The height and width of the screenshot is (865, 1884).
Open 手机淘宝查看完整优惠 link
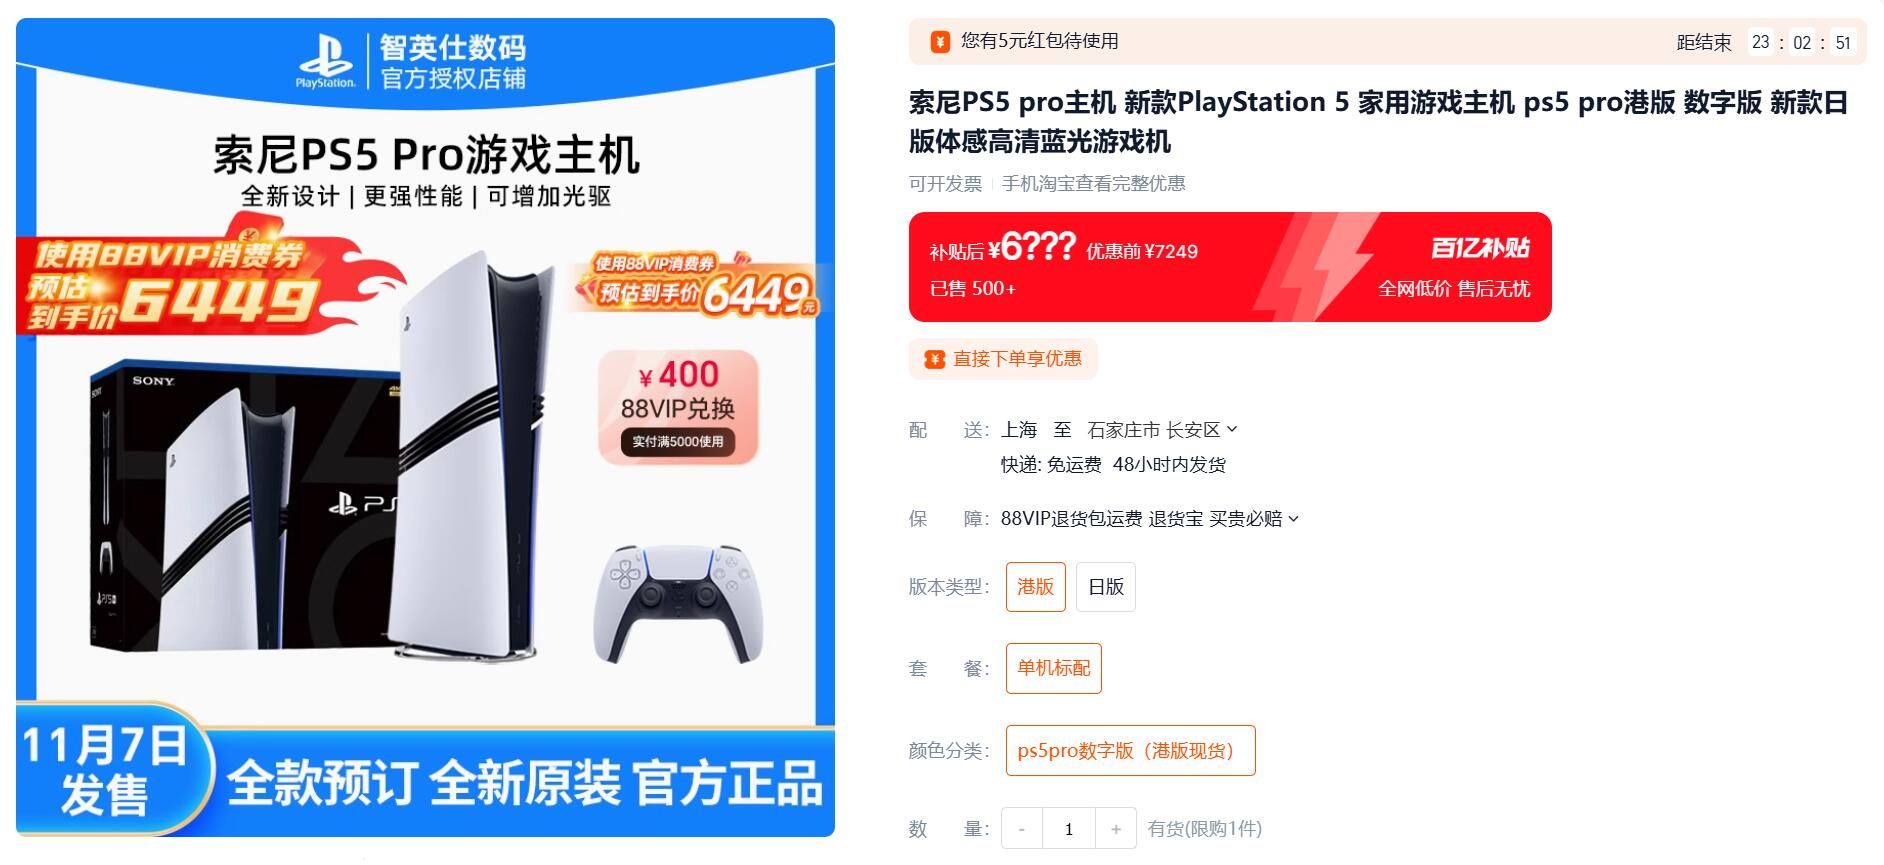(x=1094, y=184)
